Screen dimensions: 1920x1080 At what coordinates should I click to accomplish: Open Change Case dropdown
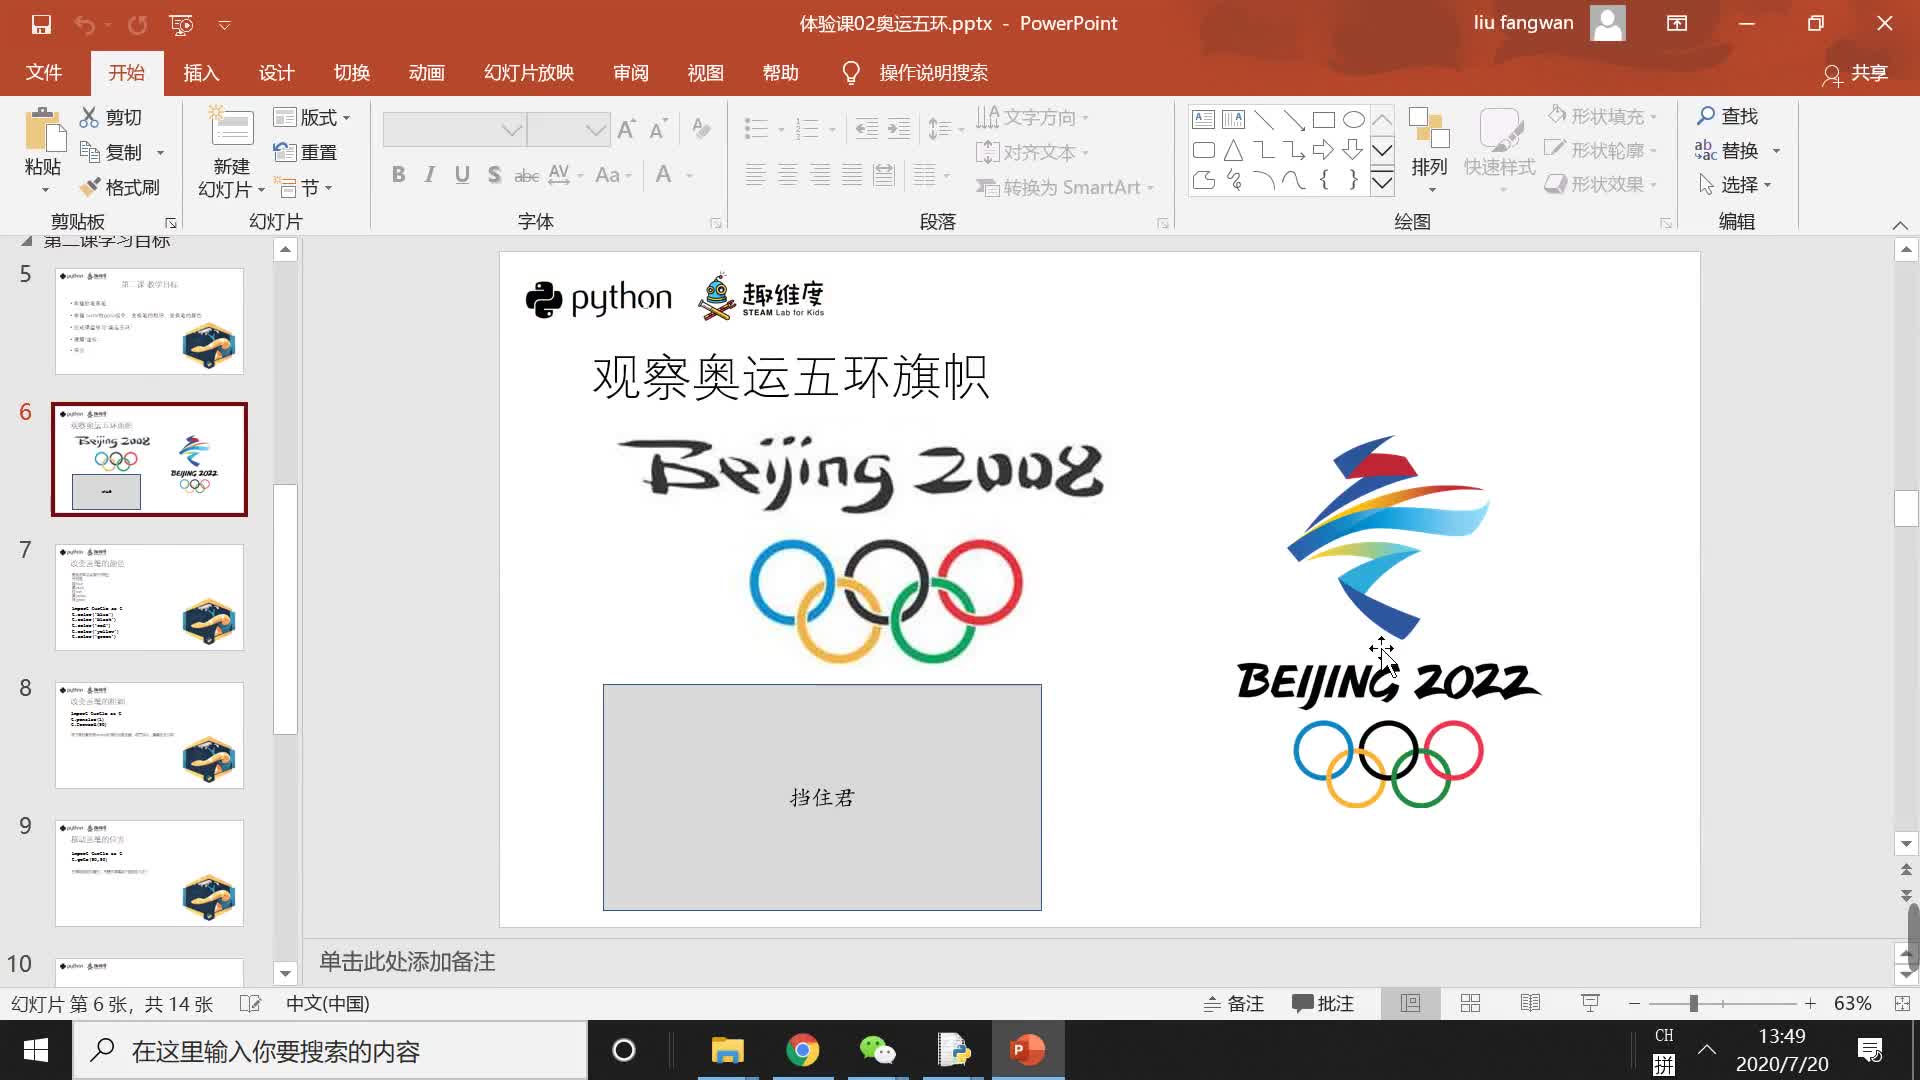click(x=613, y=175)
